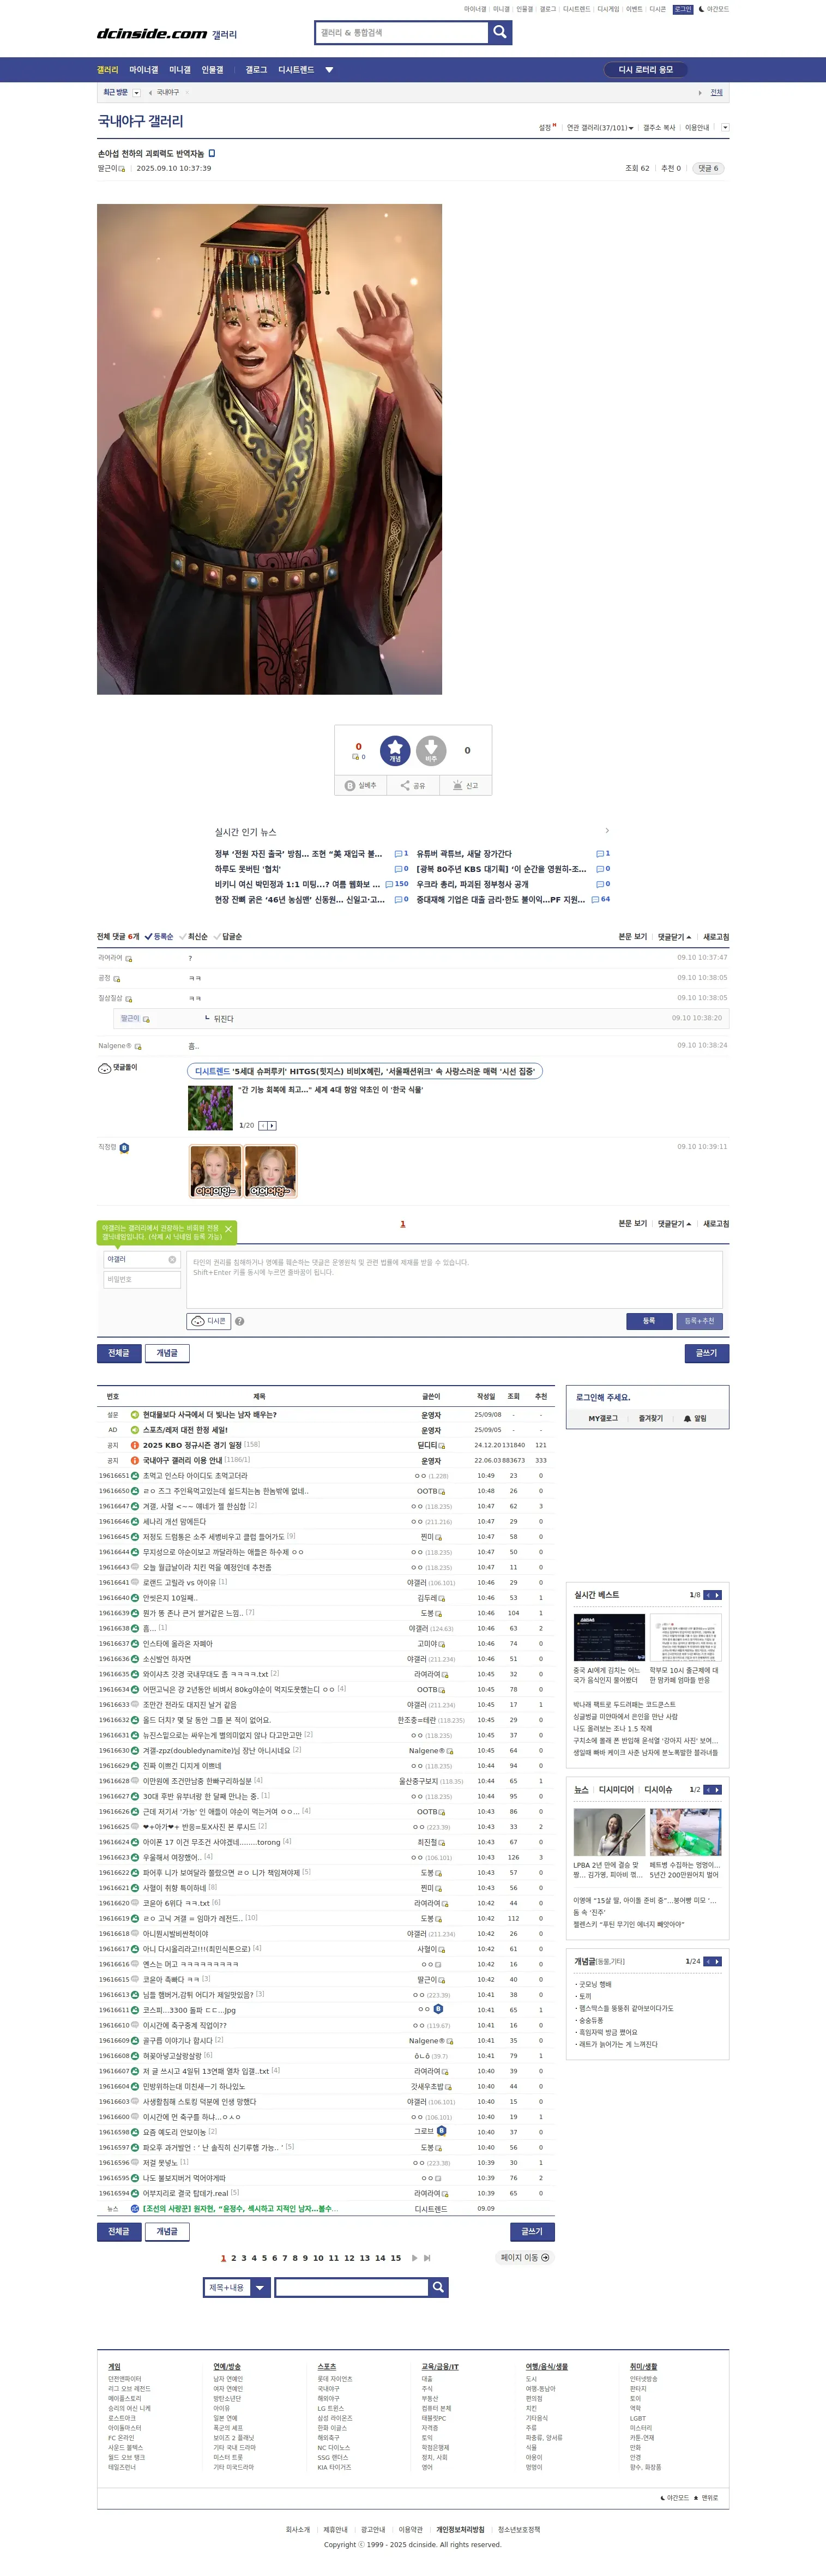Open the 인물갤 nav menu
This screenshot has width=826, height=2576.
[213, 70]
